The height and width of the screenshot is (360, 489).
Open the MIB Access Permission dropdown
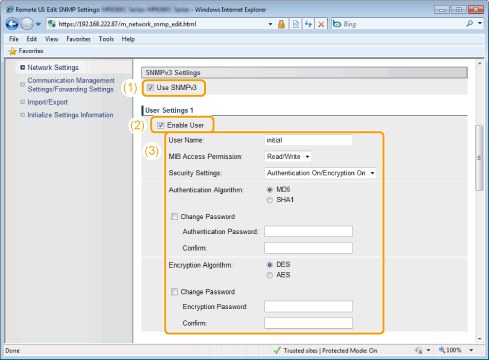click(x=288, y=156)
